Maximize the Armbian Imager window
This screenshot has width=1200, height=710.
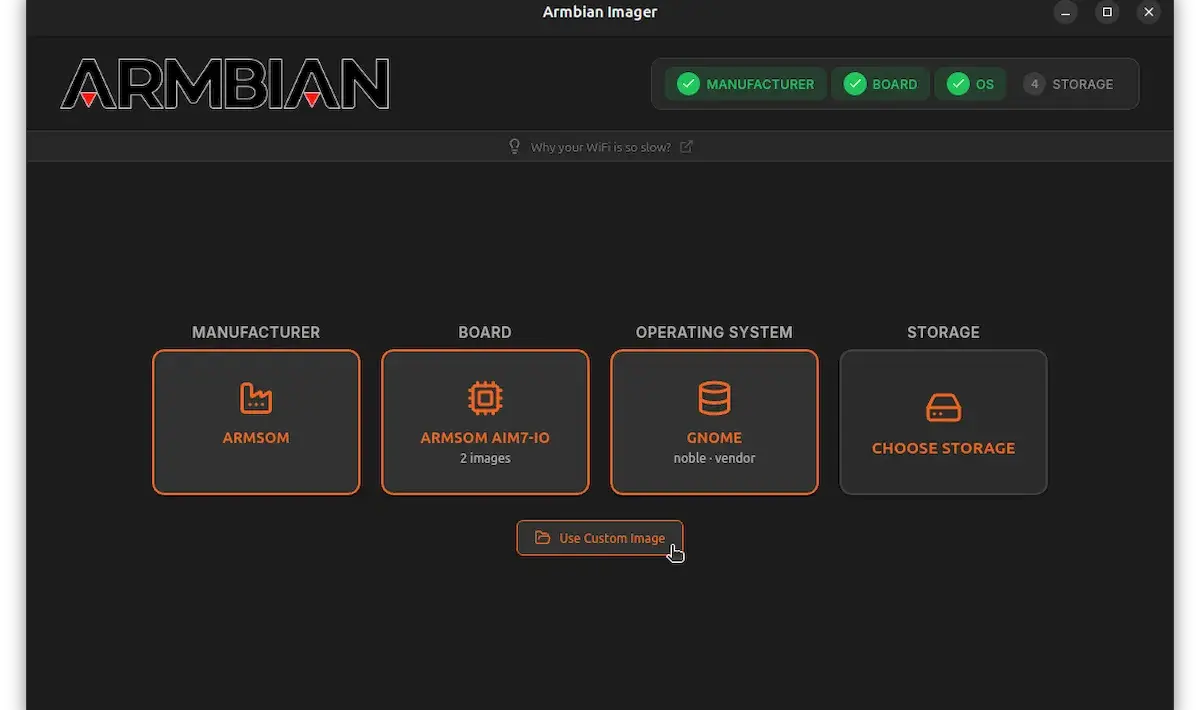[1106, 13]
